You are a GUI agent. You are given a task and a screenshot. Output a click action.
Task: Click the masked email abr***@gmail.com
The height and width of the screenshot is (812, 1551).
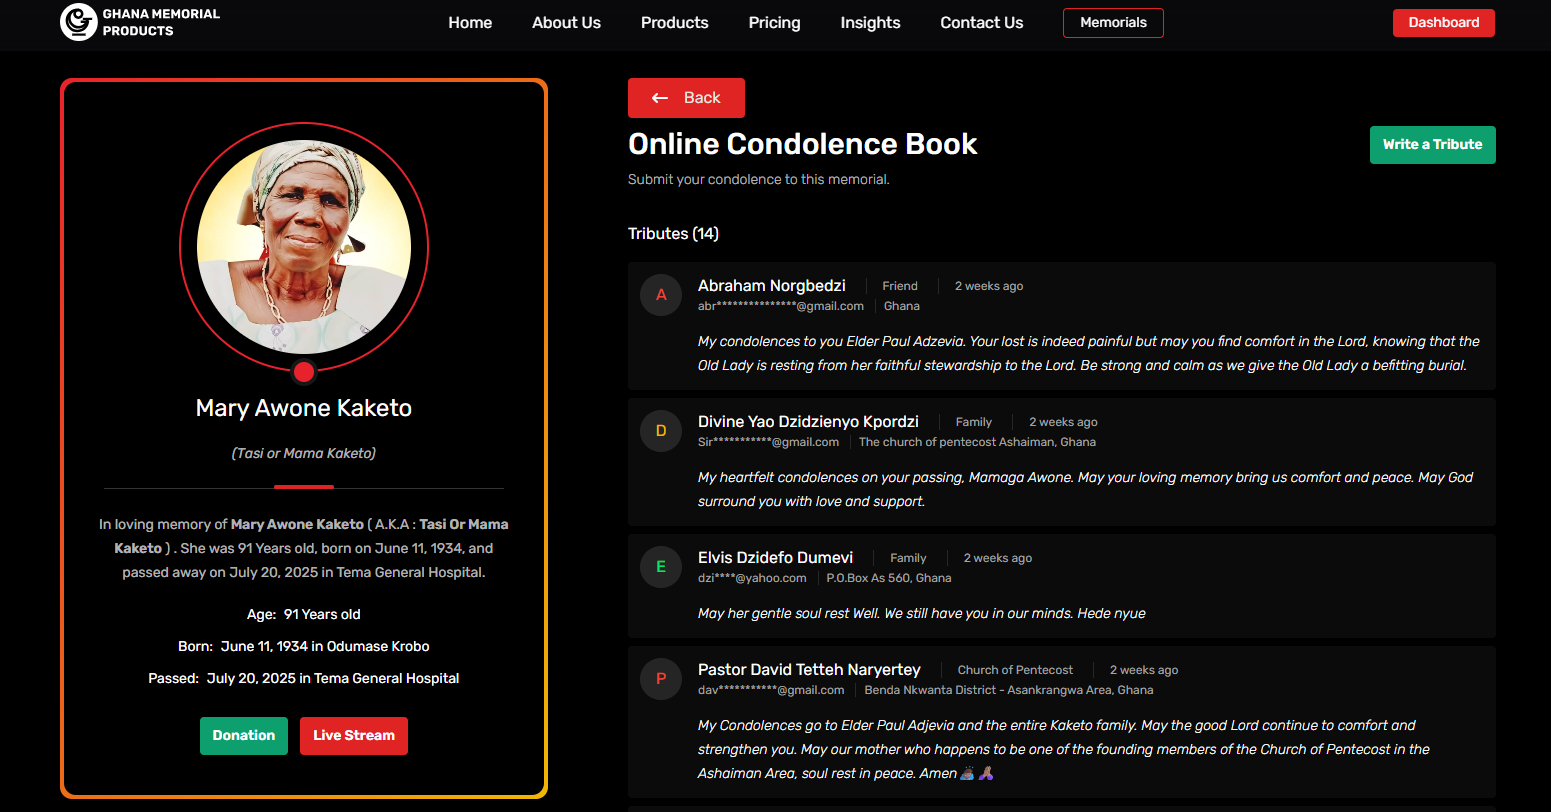point(781,306)
